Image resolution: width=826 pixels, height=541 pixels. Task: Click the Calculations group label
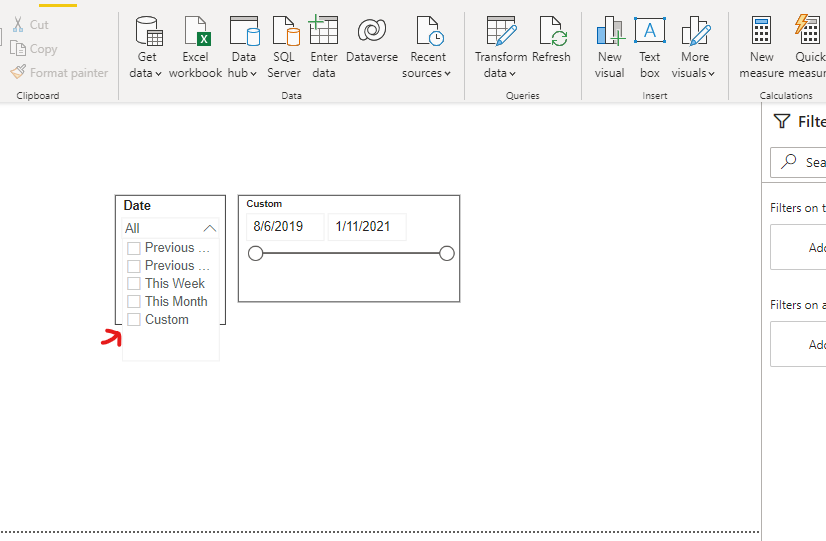click(786, 95)
